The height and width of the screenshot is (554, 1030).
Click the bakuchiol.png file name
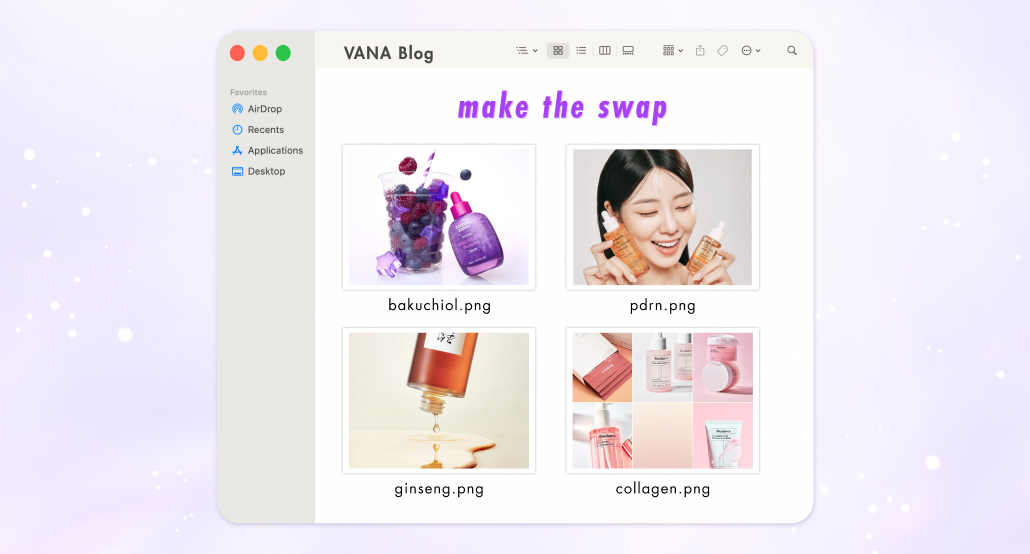pyautogui.click(x=439, y=306)
